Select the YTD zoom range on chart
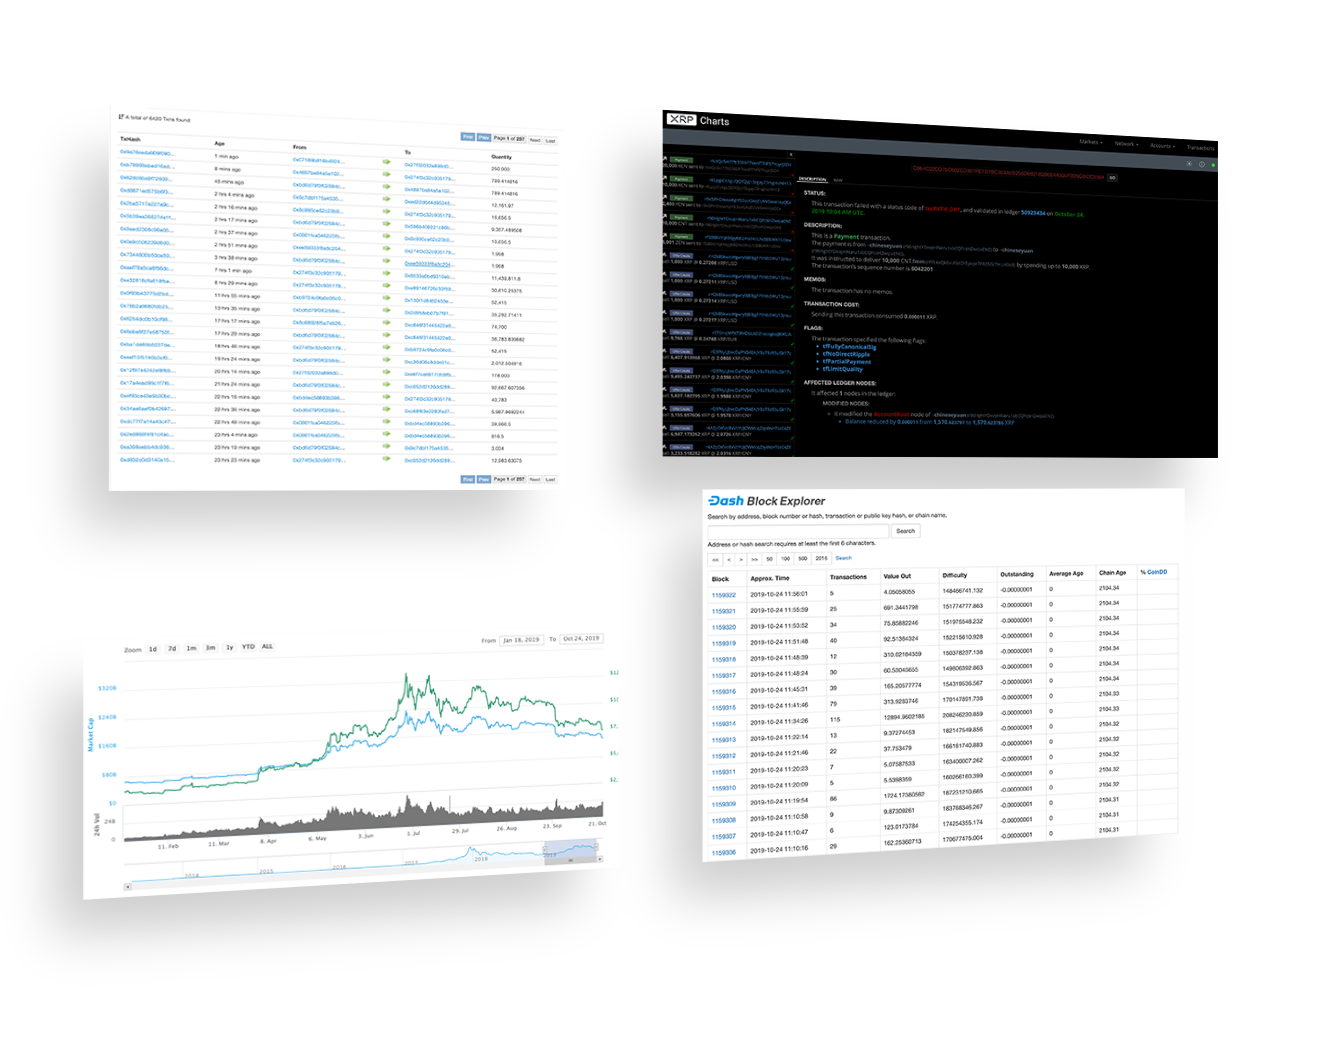This screenshot has height=1037, width=1344. pyautogui.click(x=248, y=647)
